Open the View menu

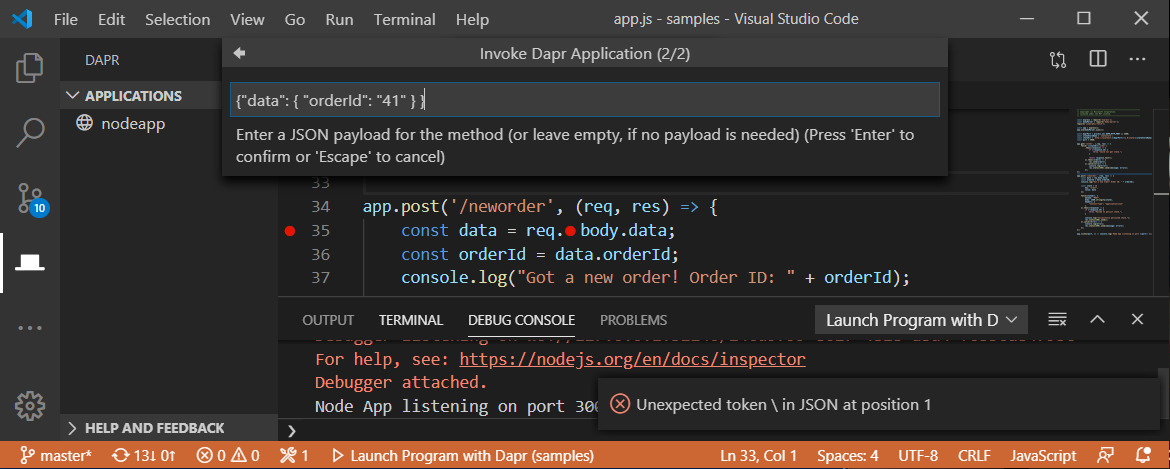click(x=247, y=19)
